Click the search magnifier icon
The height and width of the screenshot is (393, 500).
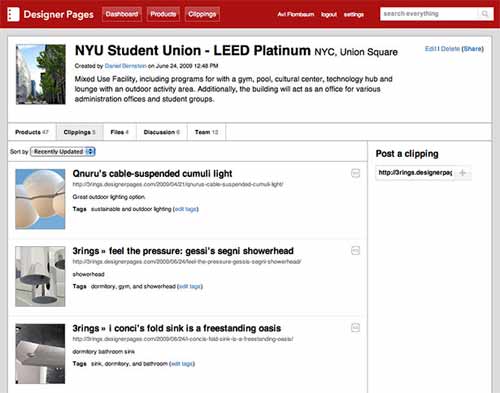[485, 14]
